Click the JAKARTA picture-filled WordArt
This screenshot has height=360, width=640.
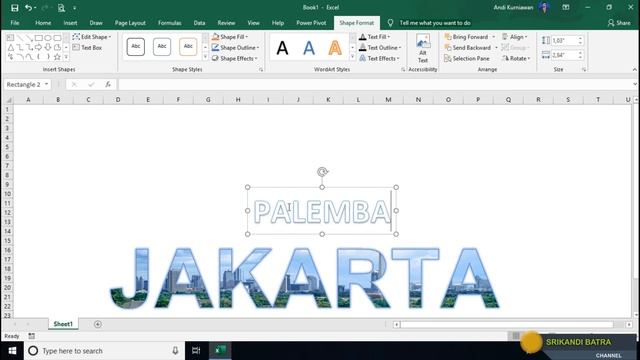(304, 278)
